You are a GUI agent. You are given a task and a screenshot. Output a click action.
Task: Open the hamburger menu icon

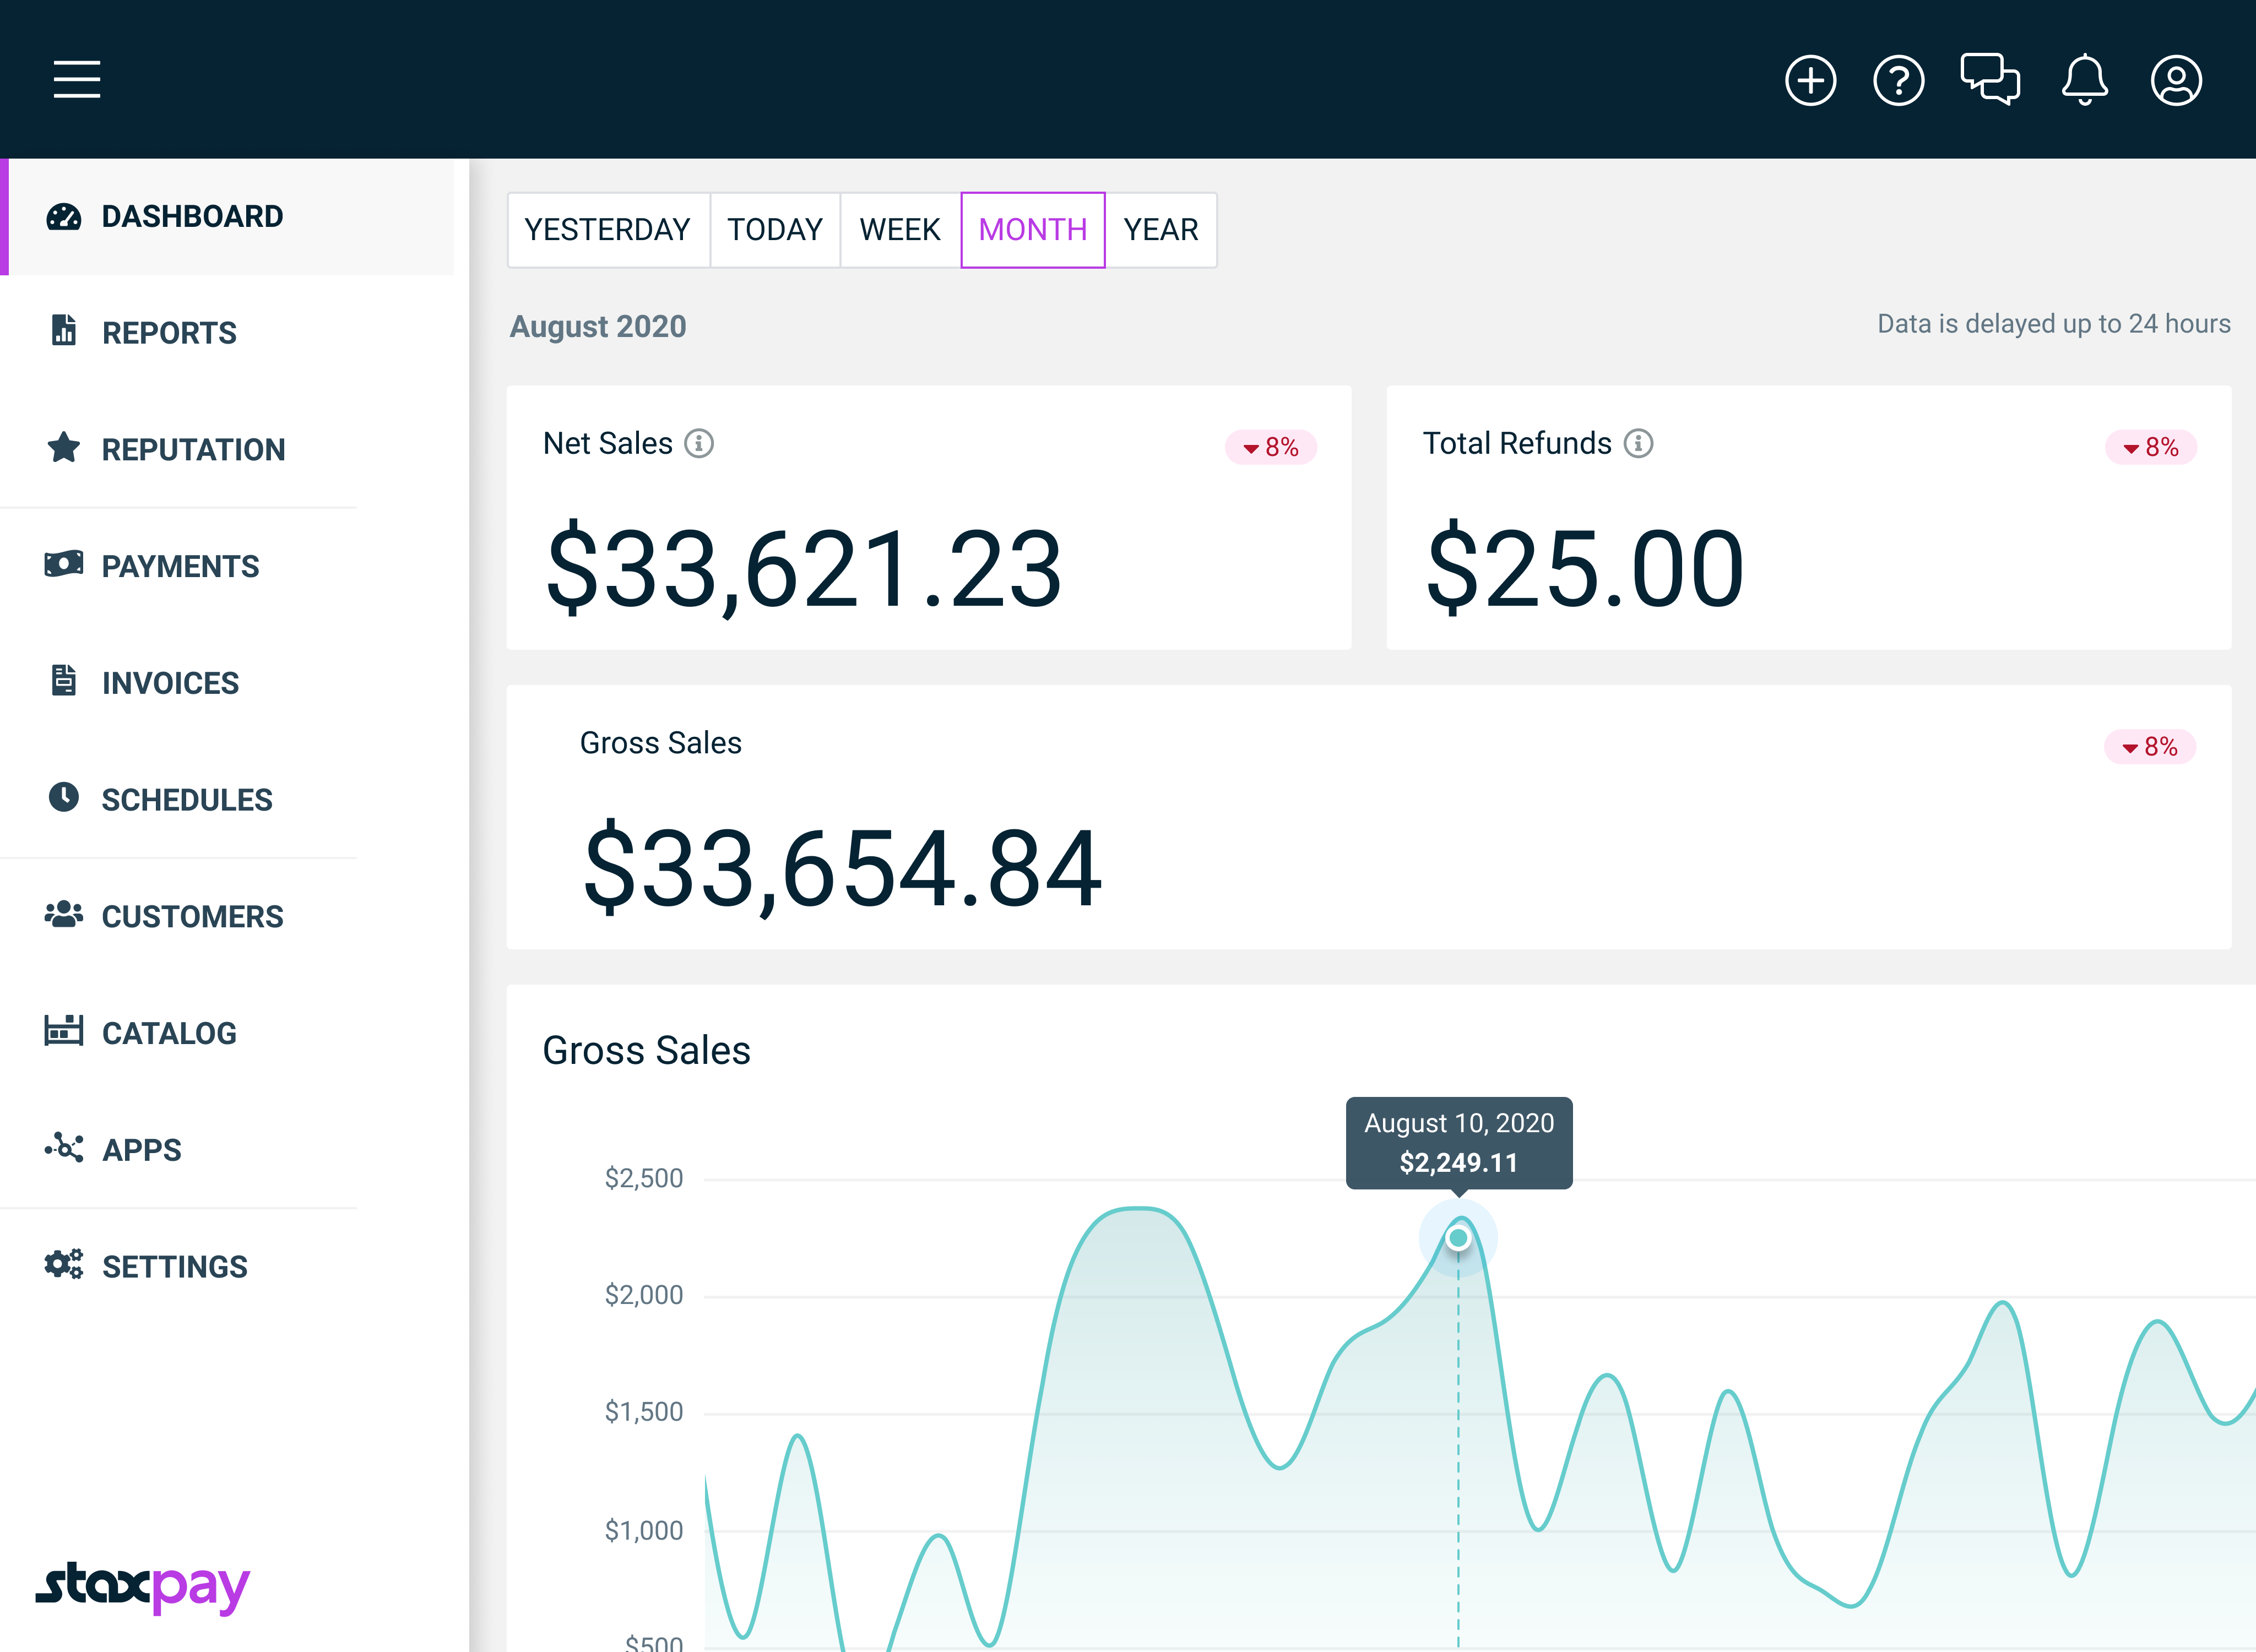click(x=77, y=79)
